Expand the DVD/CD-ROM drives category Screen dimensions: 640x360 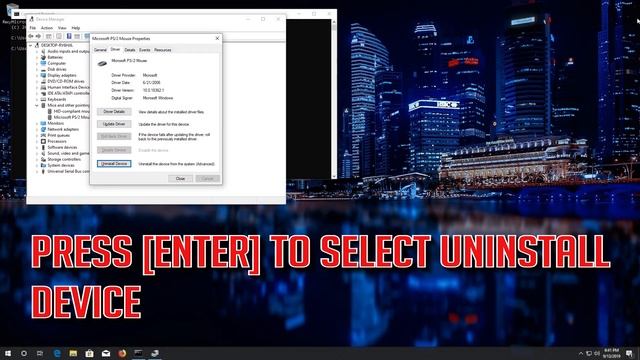(37, 81)
